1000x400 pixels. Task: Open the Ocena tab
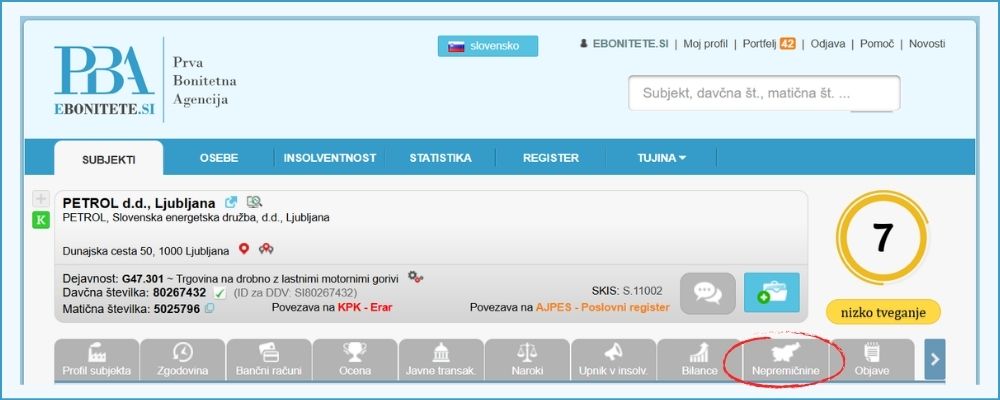[x=355, y=360]
